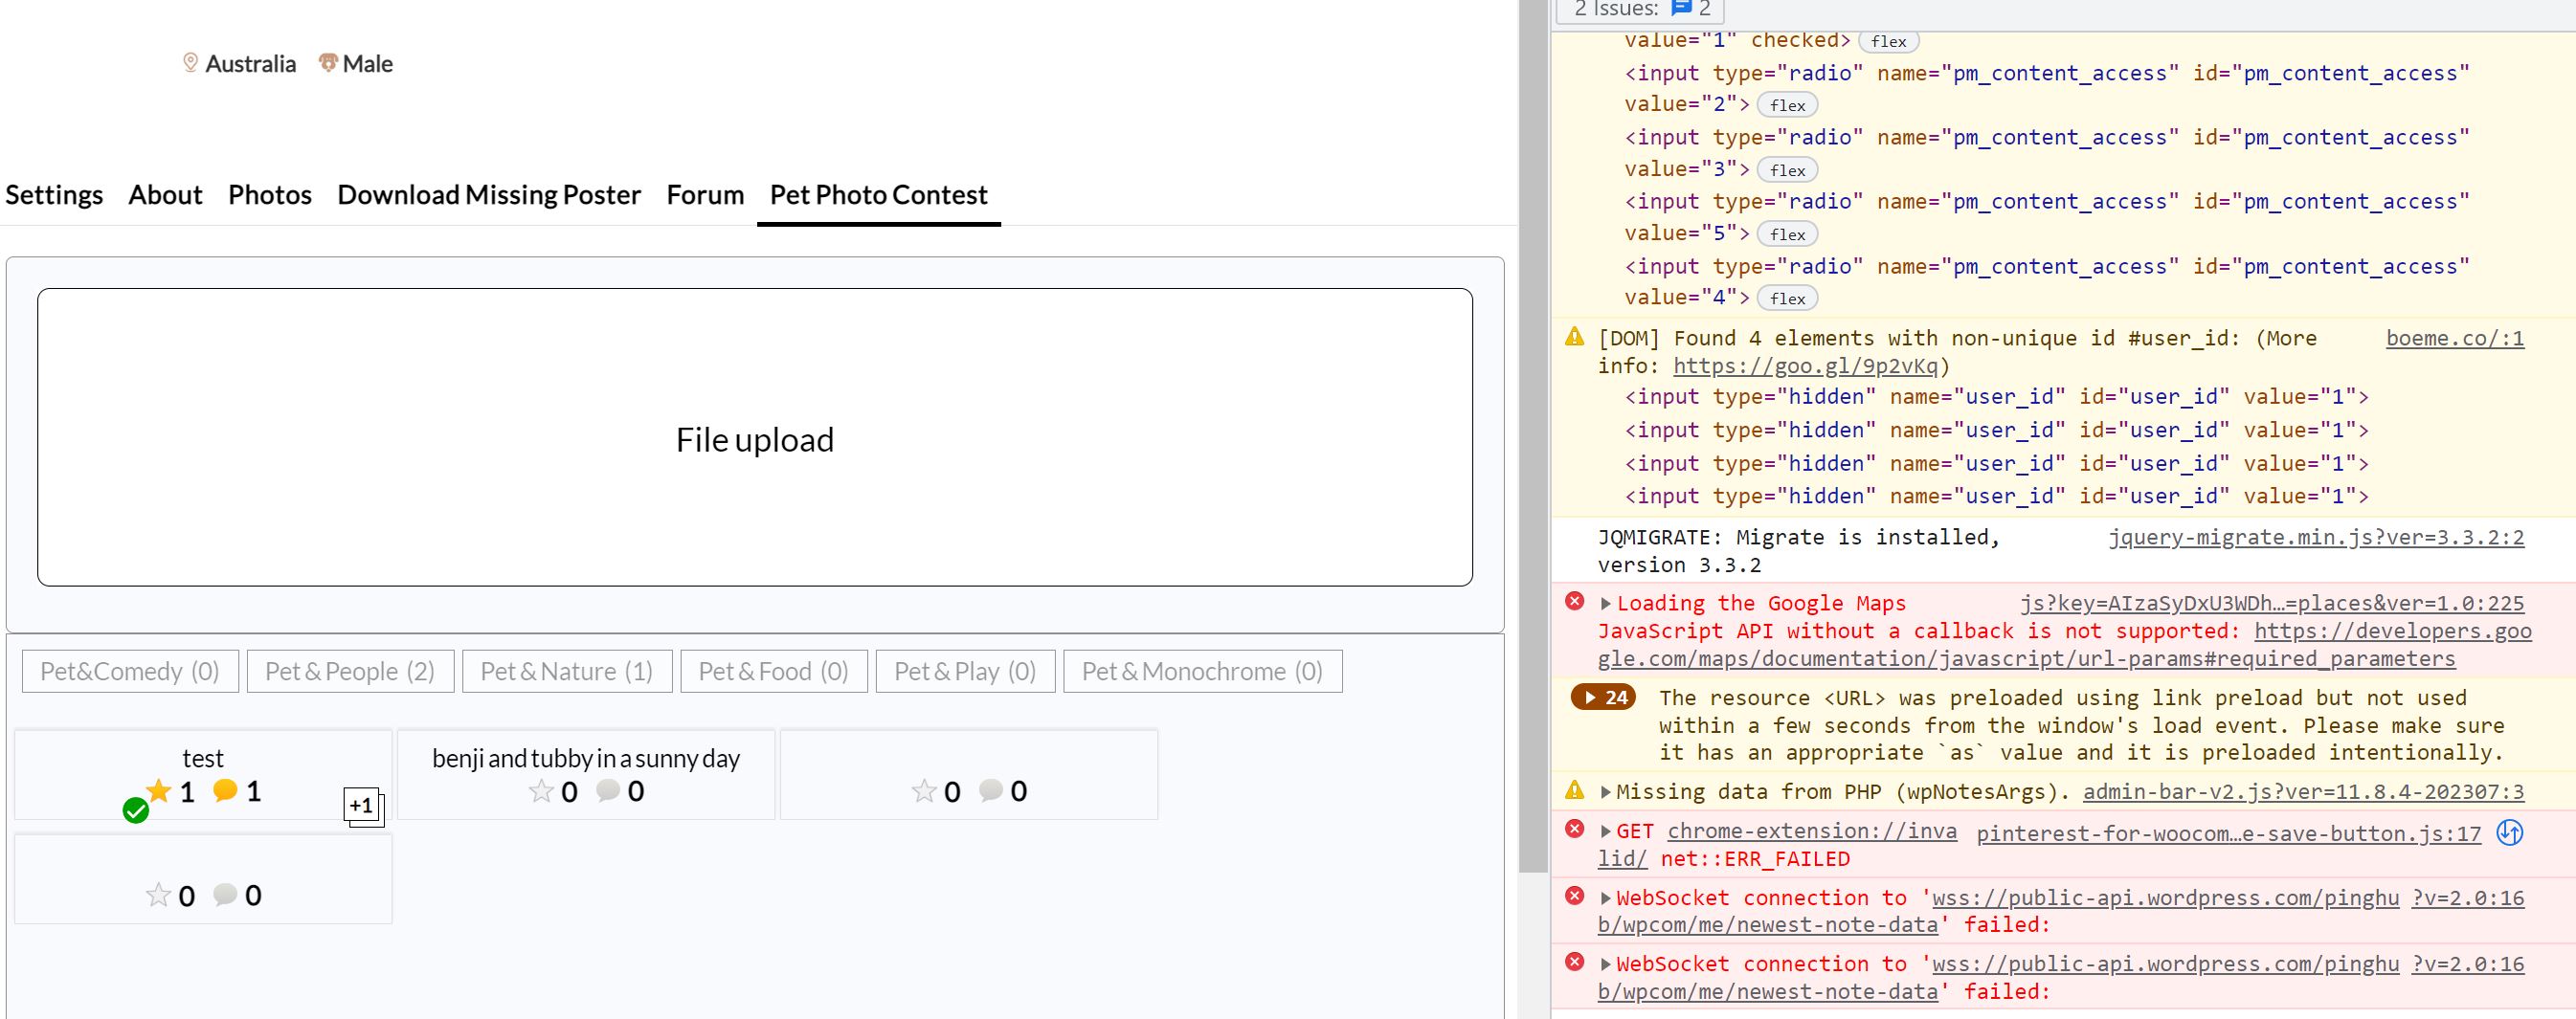Viewport: 2576px width, 1019px height.
Task: Click the JQMIGRATE: Migrate is installed message
Action: pos(1799,551)
